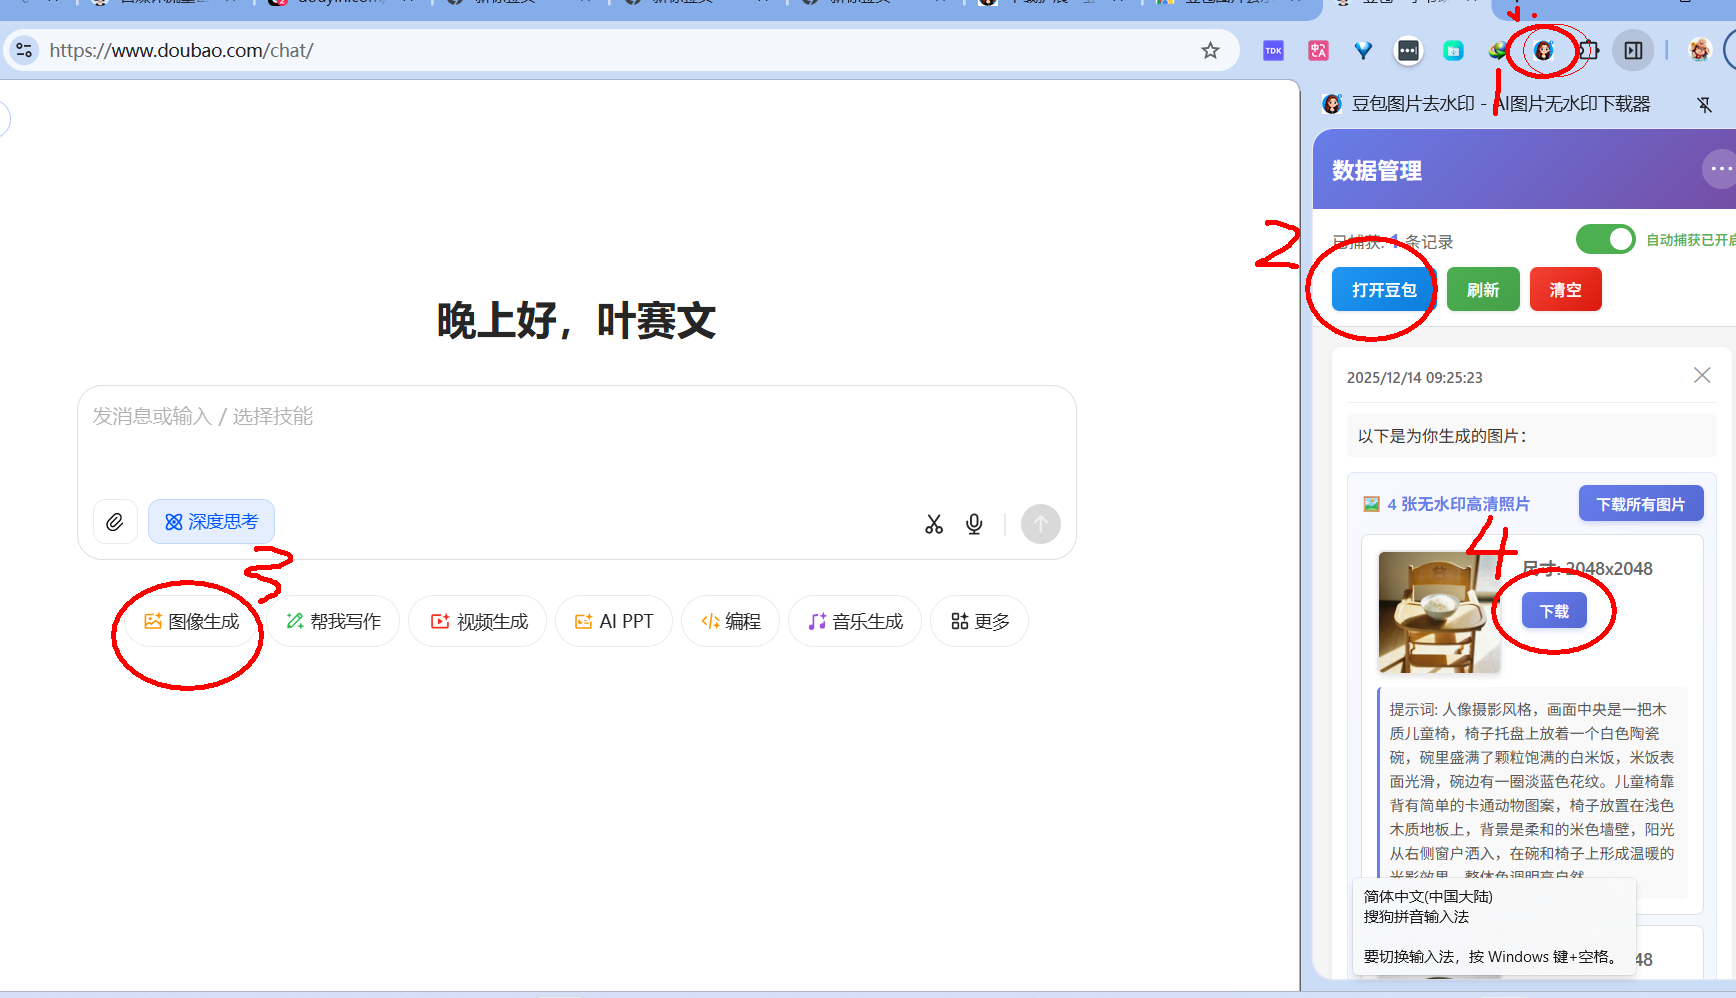
Task: Click the microphone voice input icon
Action: [x=974, y=524]
